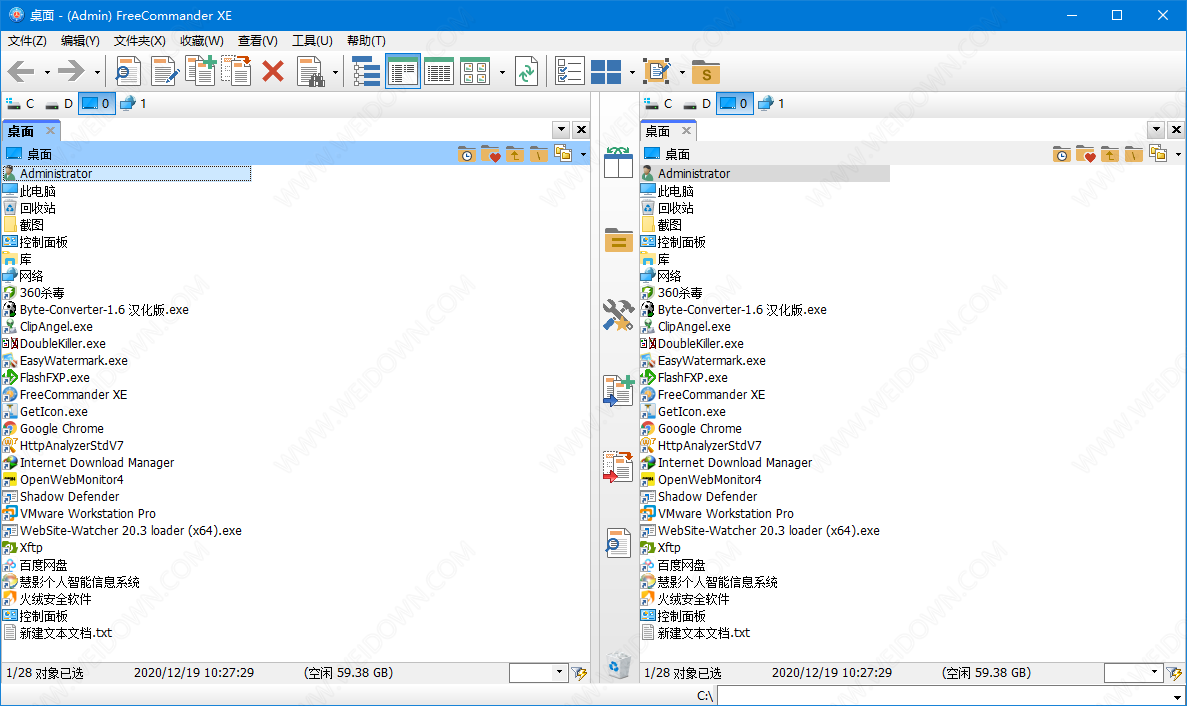Toggle the folder tree view icon
1187x706 pixels.
click(366, 72)
